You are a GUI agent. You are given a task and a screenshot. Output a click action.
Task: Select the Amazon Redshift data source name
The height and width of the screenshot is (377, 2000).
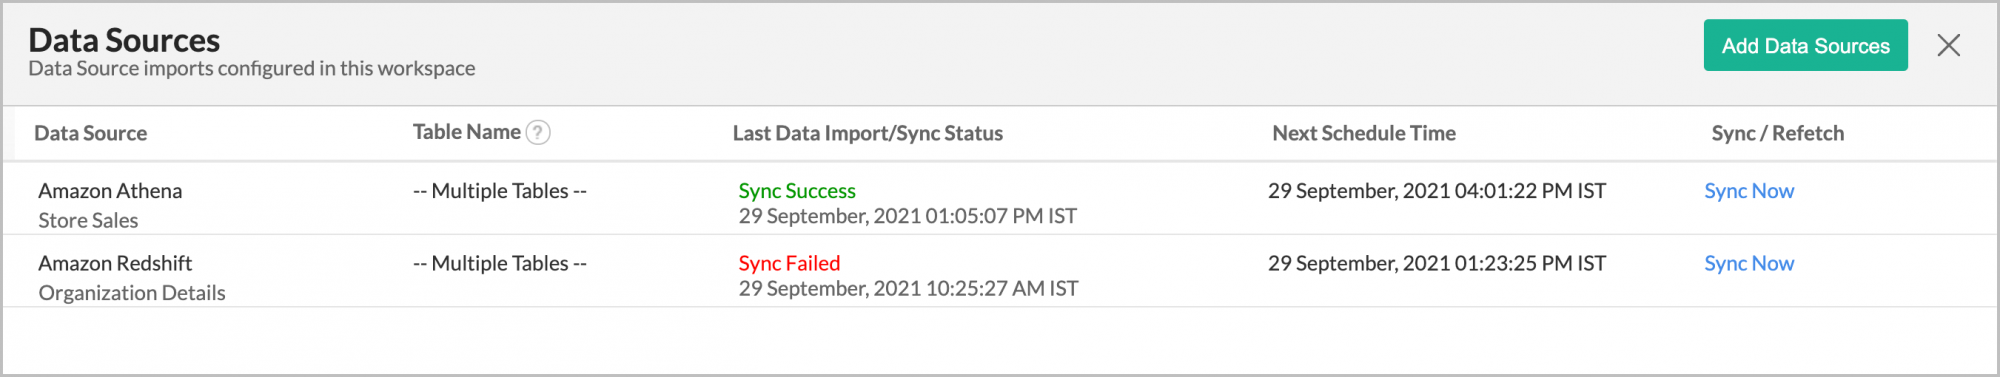point(115,263)
